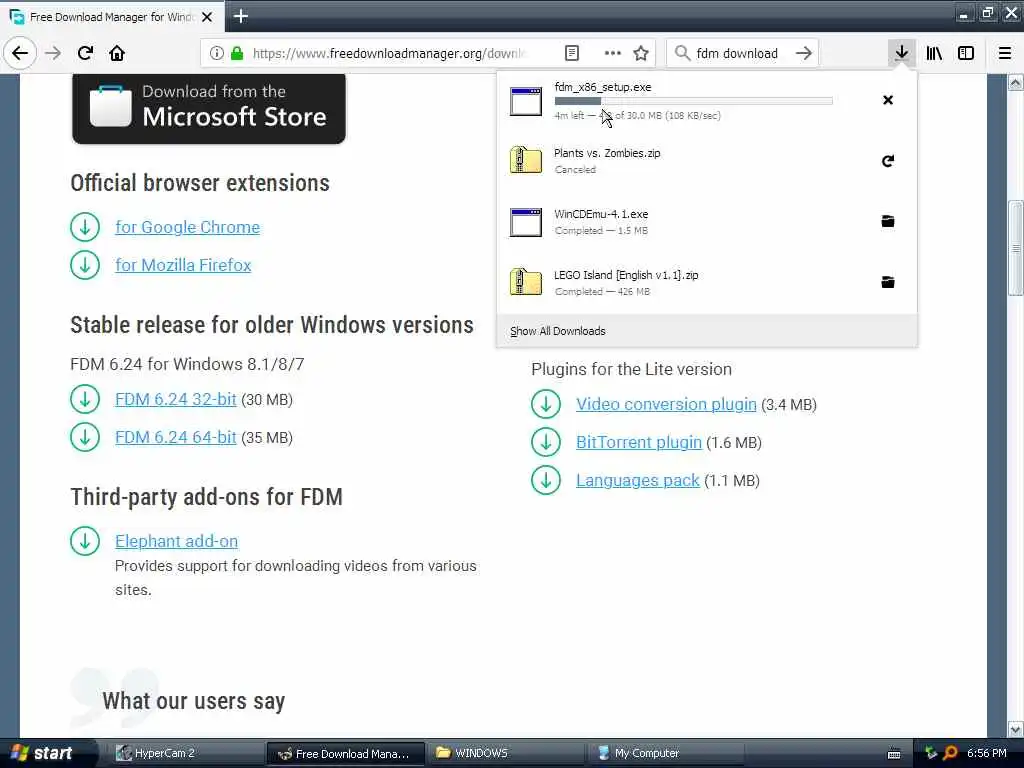Open containing folder for WinCDEmu-4.1.exe
Image resolution: width=1024 pixels, height=768 pixels.
click(888, 221)
